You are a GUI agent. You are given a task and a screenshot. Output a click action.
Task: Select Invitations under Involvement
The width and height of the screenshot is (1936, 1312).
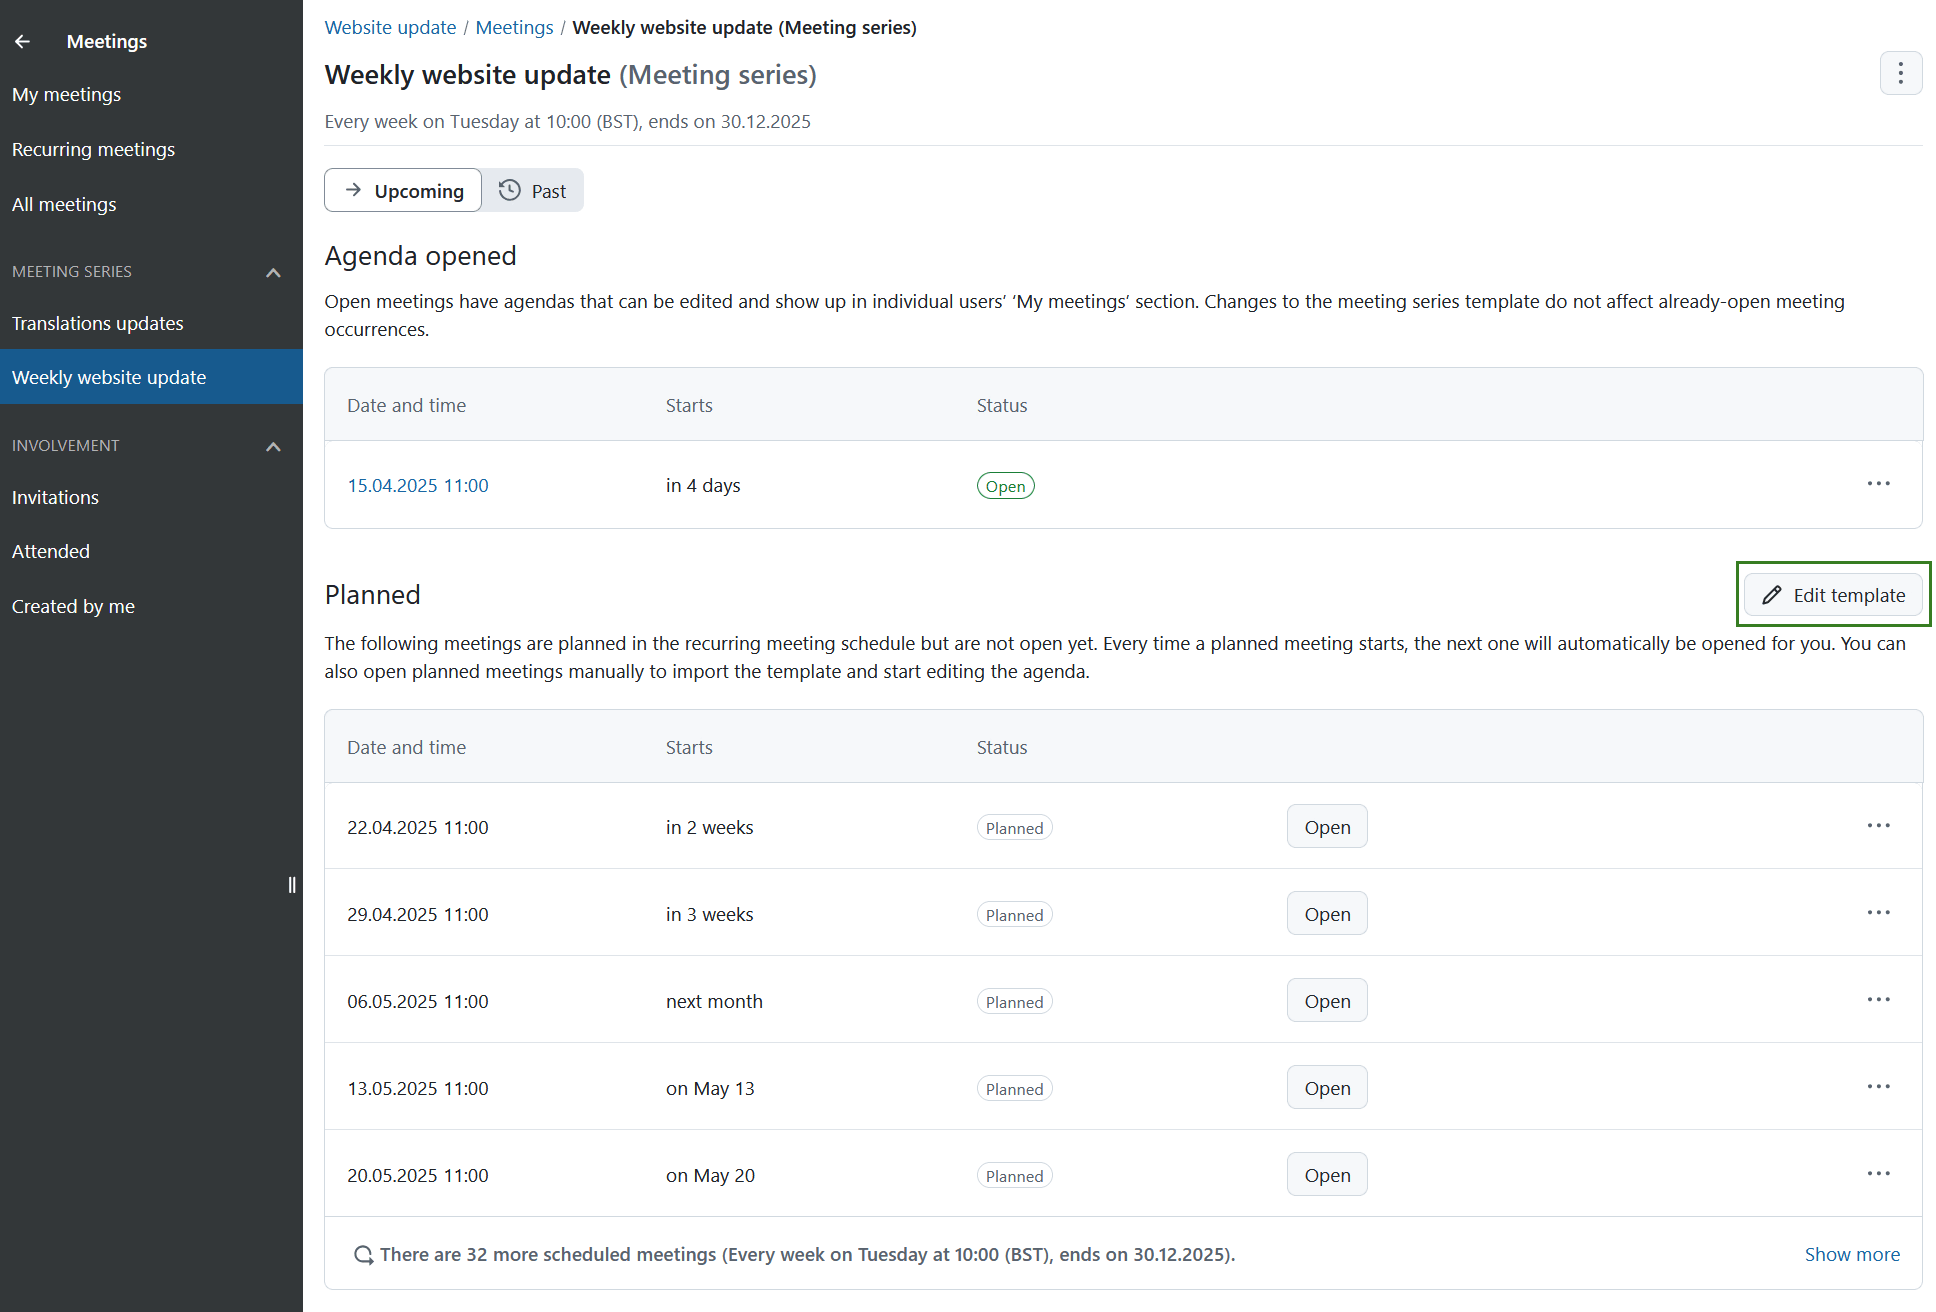coord(55,497)
